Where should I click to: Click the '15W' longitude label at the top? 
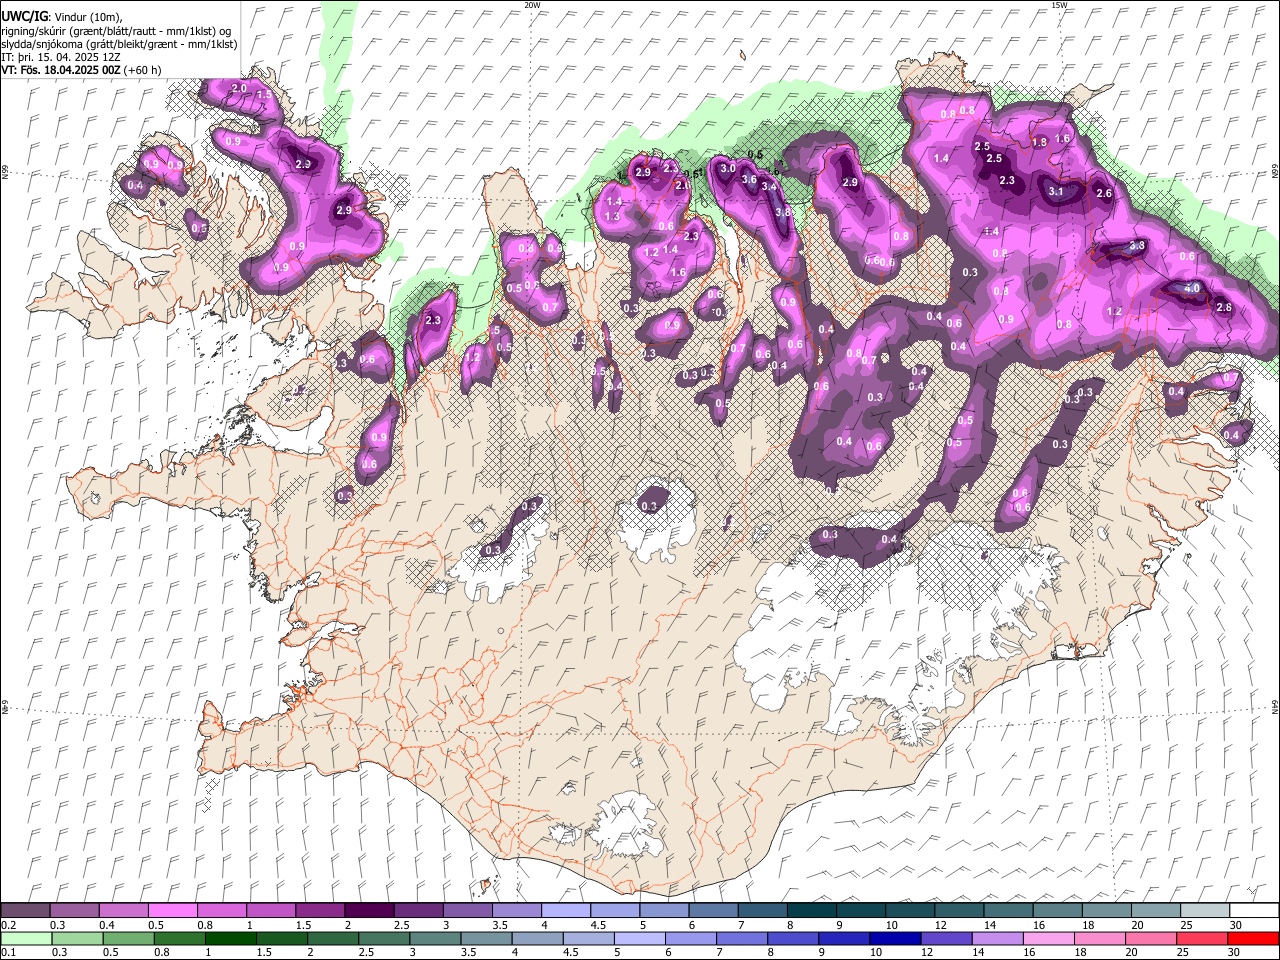[x=1059, y=5]
